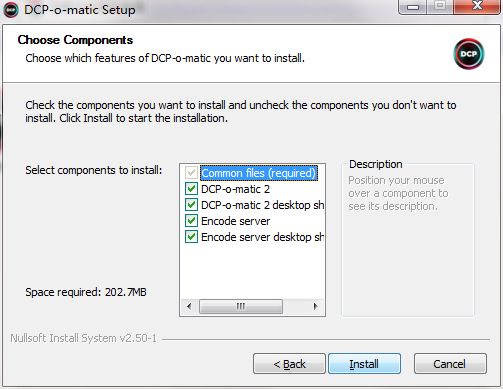Screen dimensions: 503x389
Task: Minimize the DCP-o-matic Setup window
Action: point(413,7)
